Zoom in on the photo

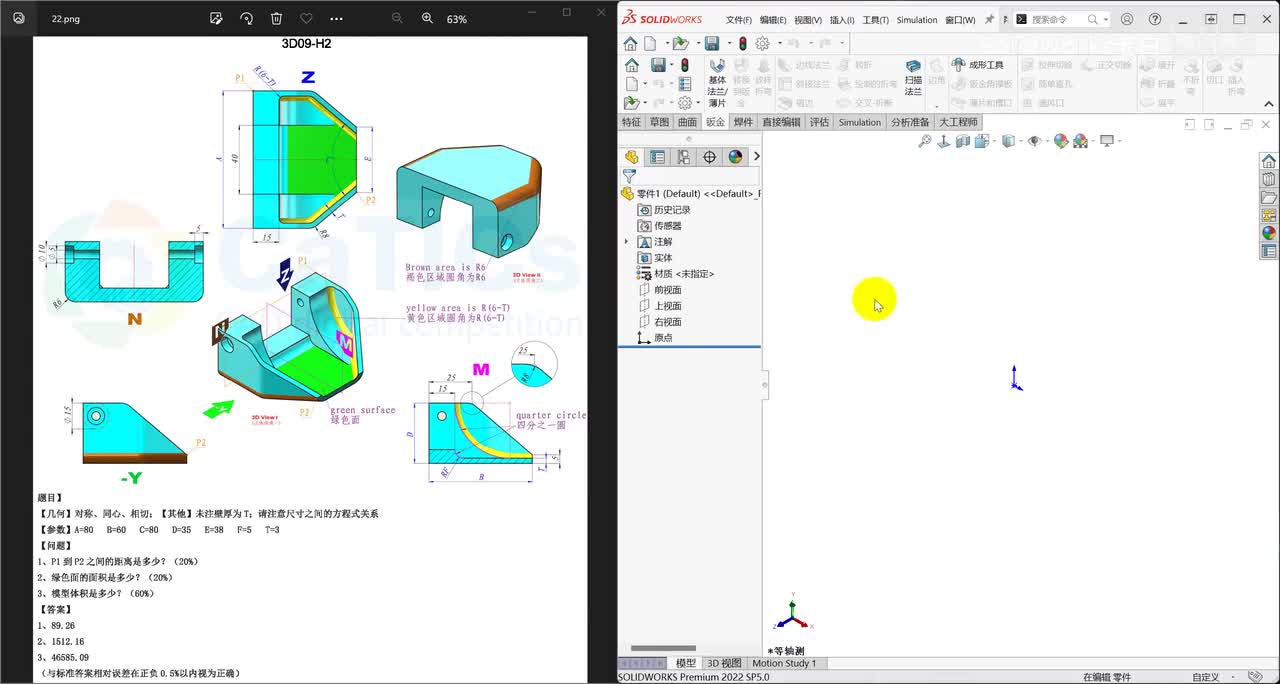coord(427,19)
